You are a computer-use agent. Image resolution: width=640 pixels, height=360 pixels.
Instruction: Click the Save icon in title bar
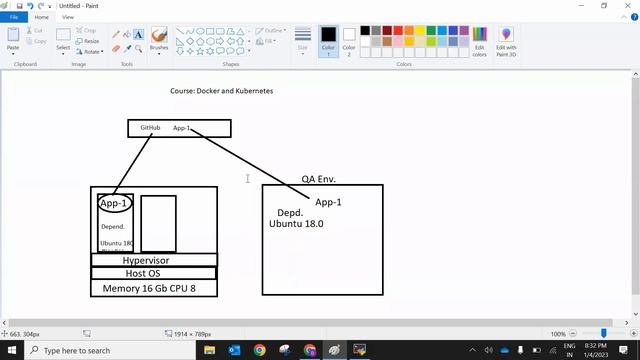click(x=19, y=6)
